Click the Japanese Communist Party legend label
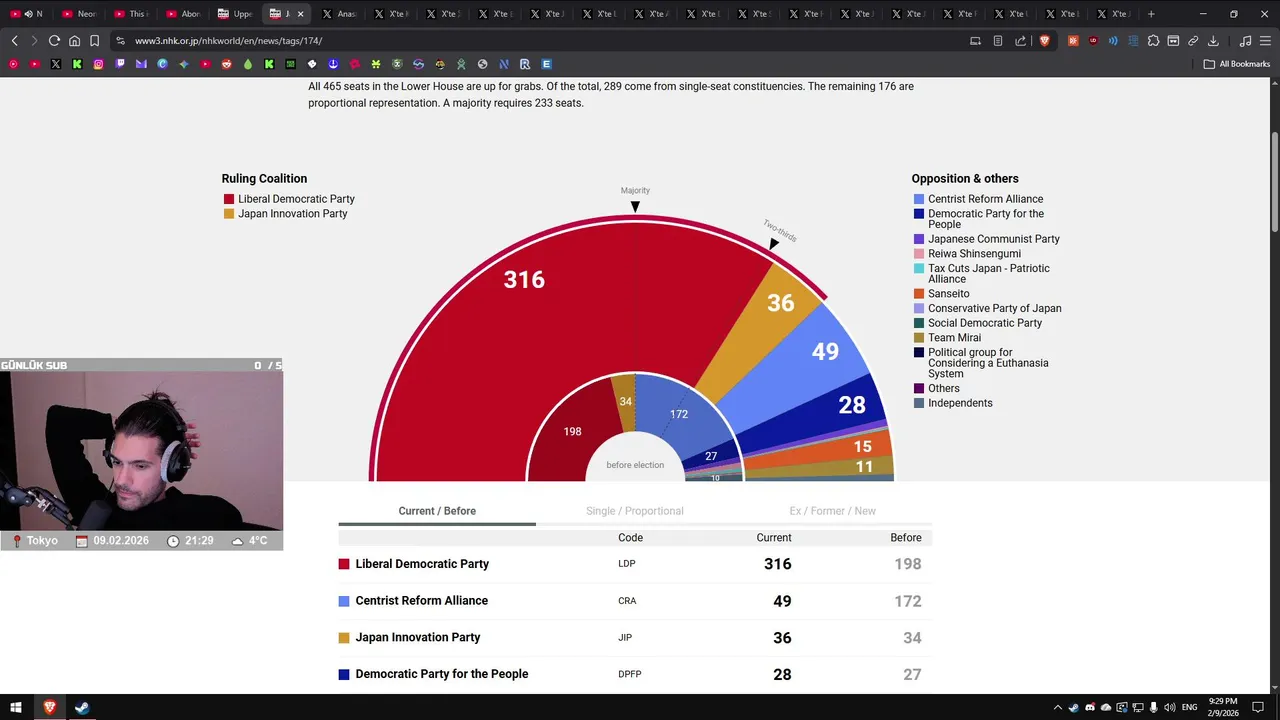 994,239
